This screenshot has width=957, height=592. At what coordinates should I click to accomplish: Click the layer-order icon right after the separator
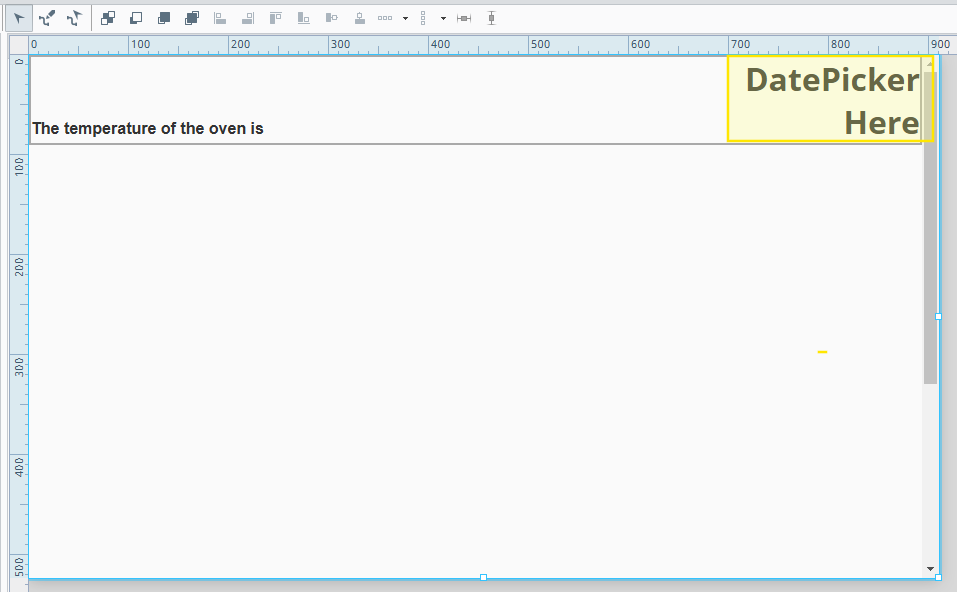(108, 18)
